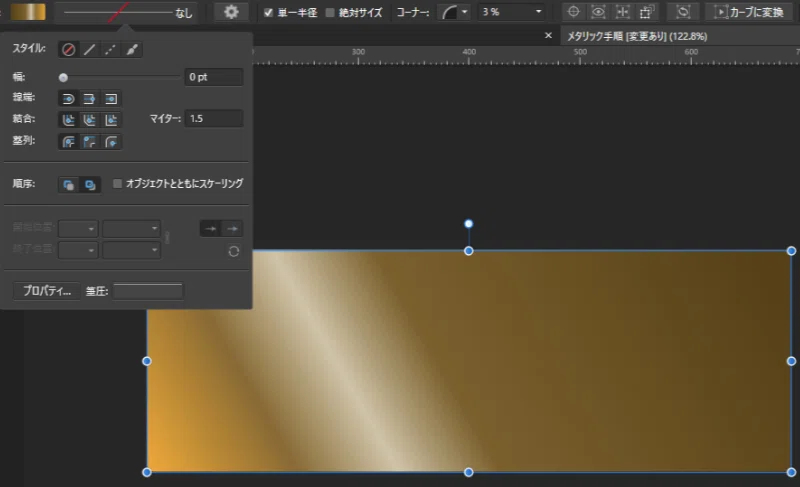Click the gold gradient fill swatch
The image size is (800, 487).
[28, 12]
